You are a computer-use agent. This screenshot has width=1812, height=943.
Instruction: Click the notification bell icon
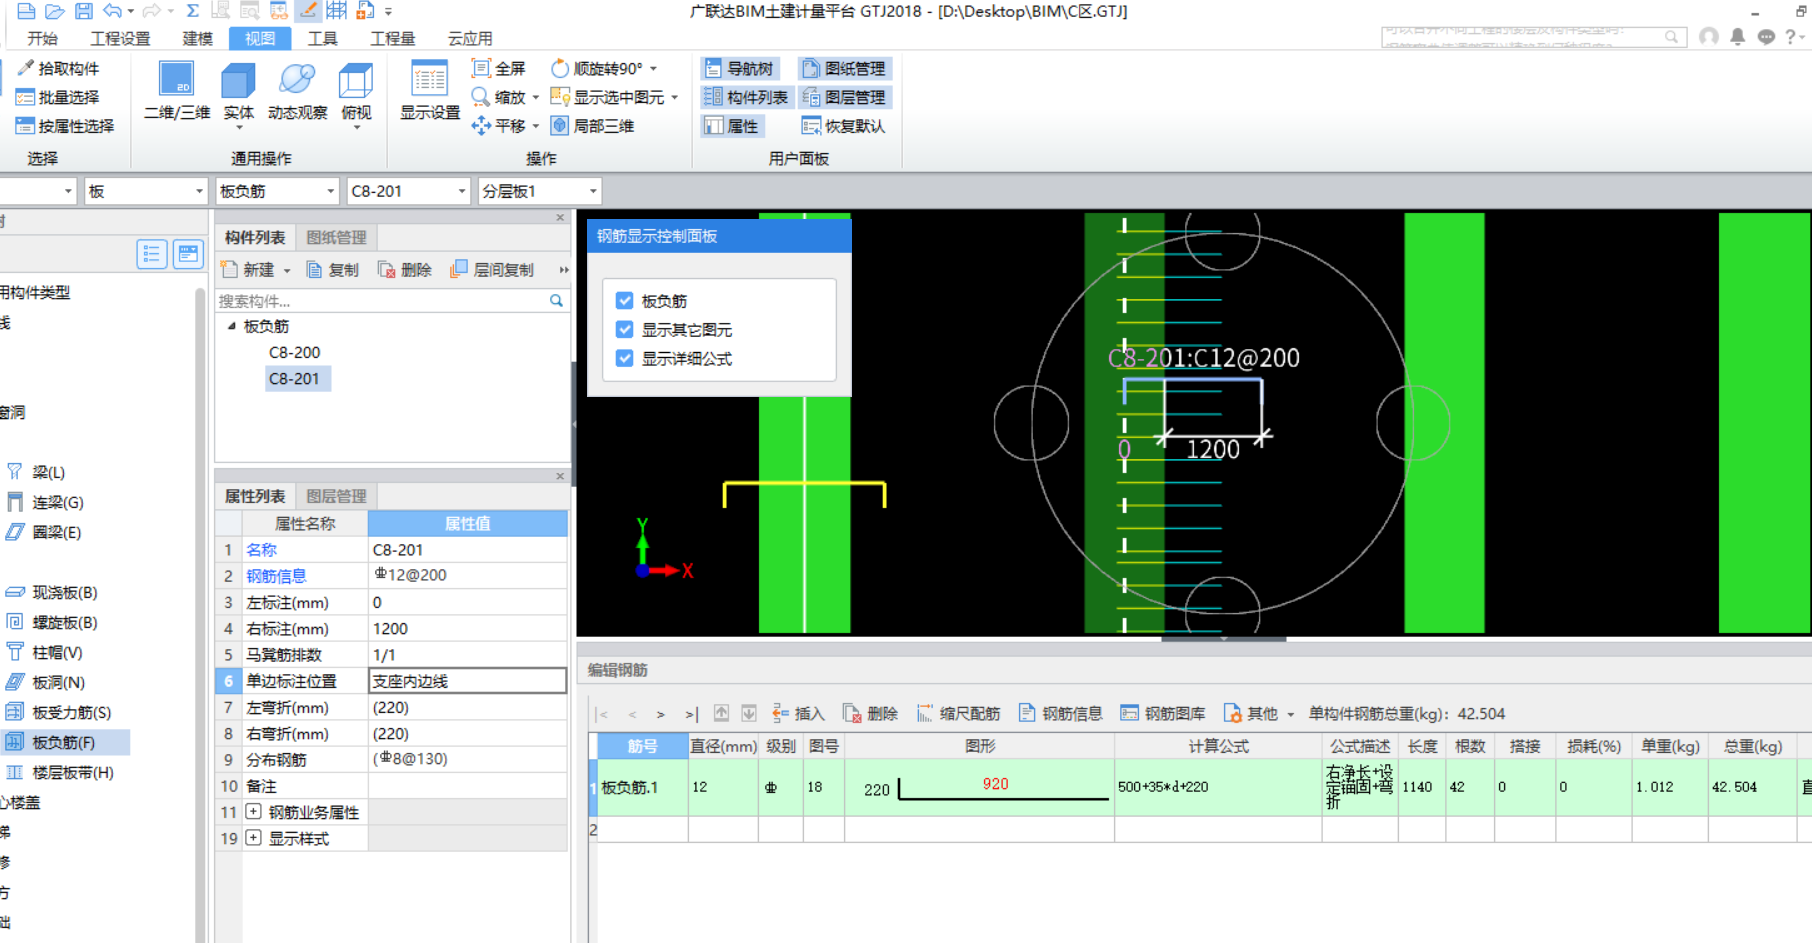[1738, 37]
